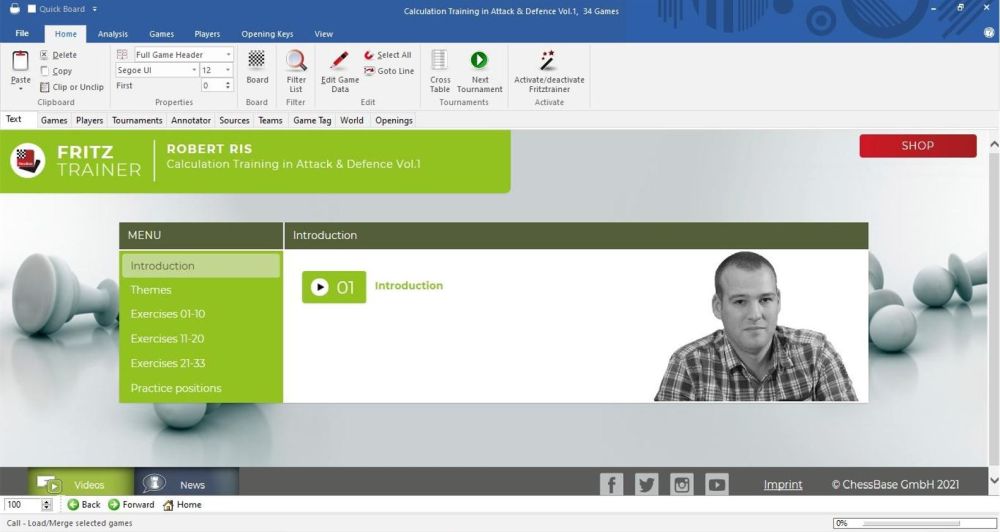Click the zoom value 100 field
1000x532 pixels.
click(22, 505)
